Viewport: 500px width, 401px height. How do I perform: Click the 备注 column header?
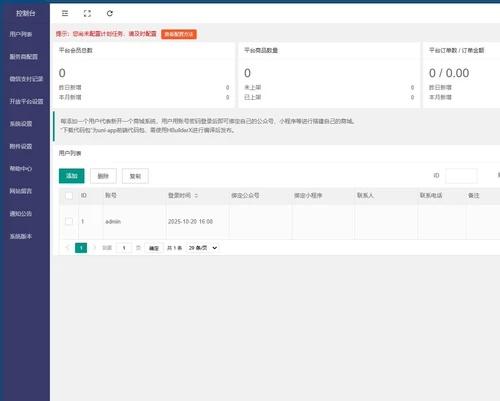point(474,195)
